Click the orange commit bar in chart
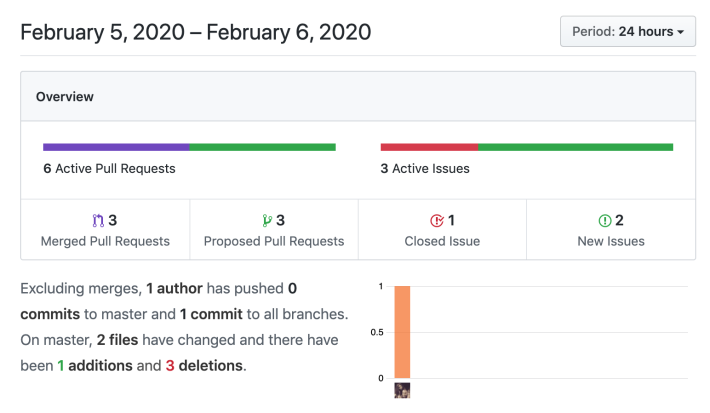Viewport: 710px width, 413px height. click(402, 332)
